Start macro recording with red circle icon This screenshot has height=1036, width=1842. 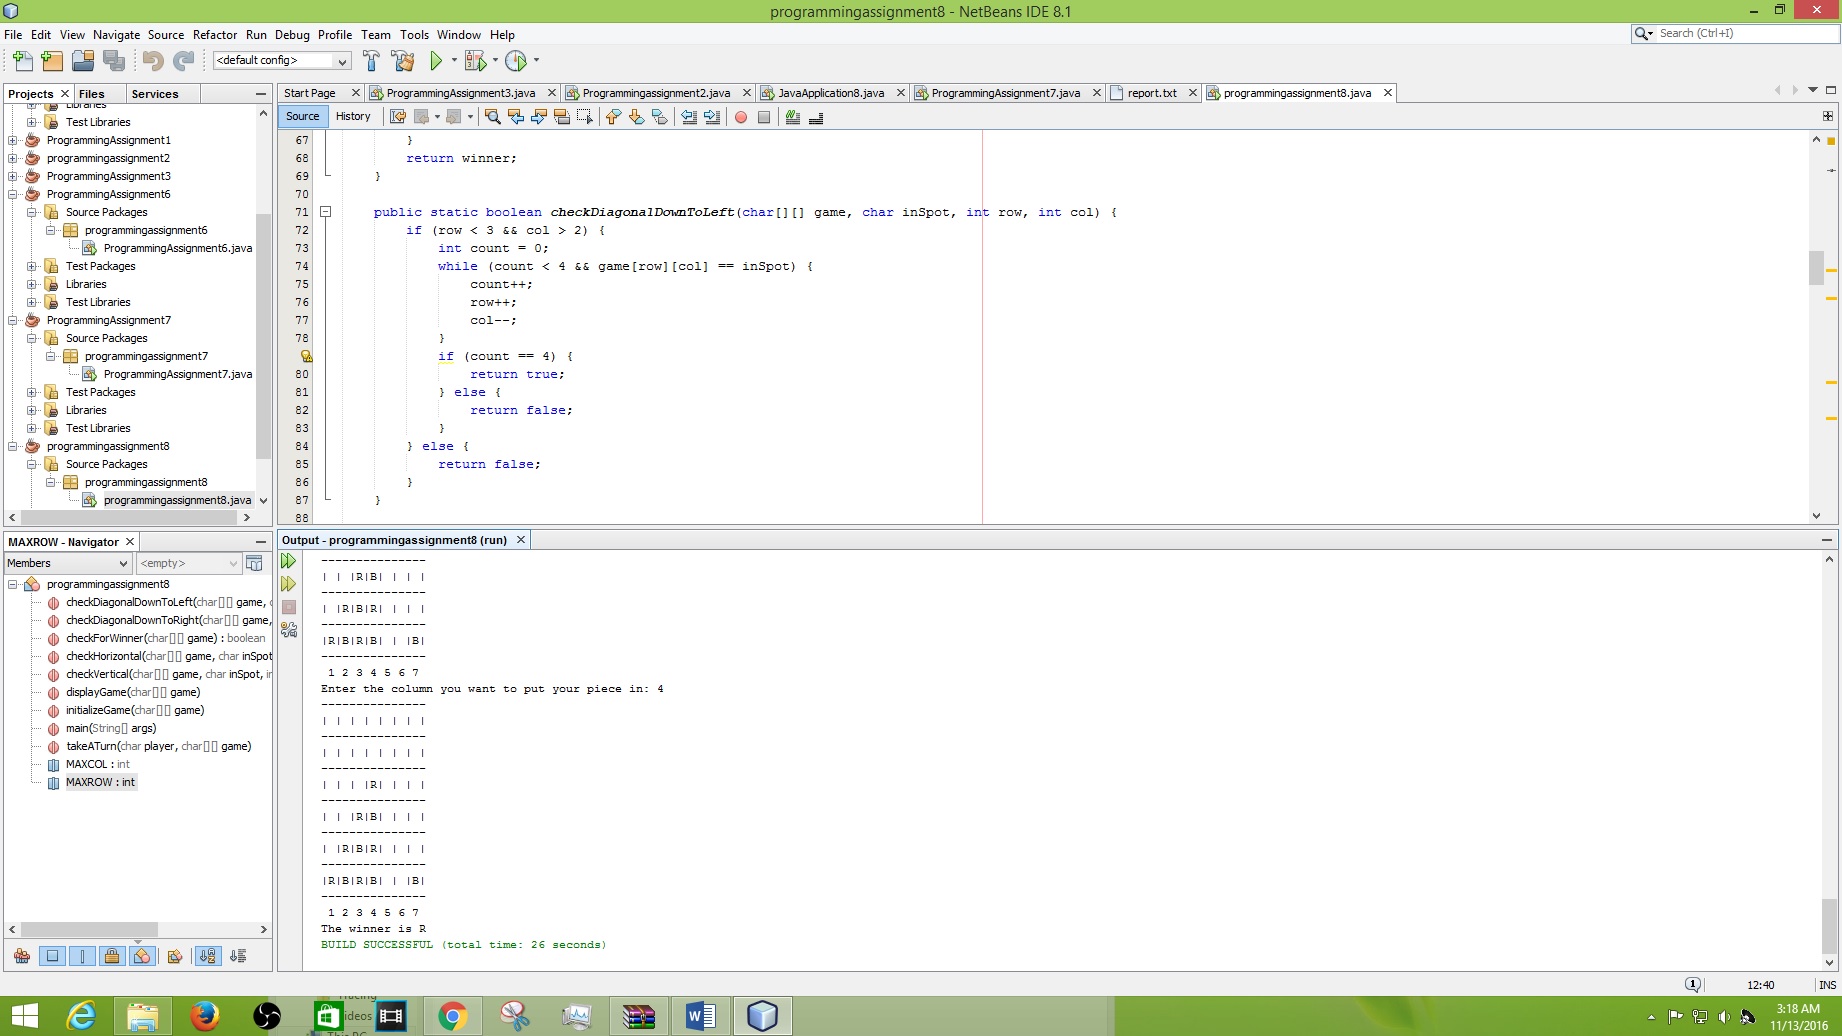click(x=741, y=117)
